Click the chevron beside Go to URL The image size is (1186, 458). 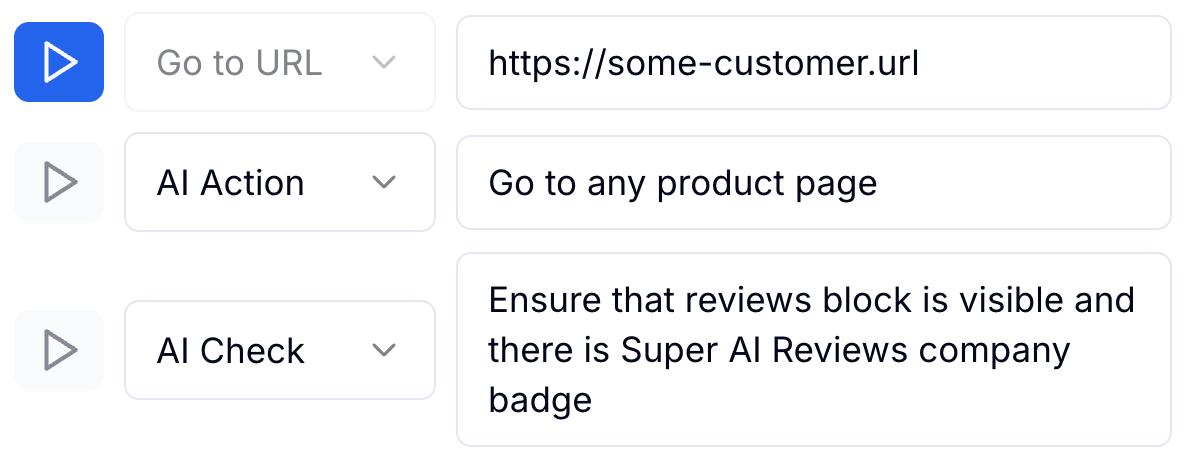[384, 62]
